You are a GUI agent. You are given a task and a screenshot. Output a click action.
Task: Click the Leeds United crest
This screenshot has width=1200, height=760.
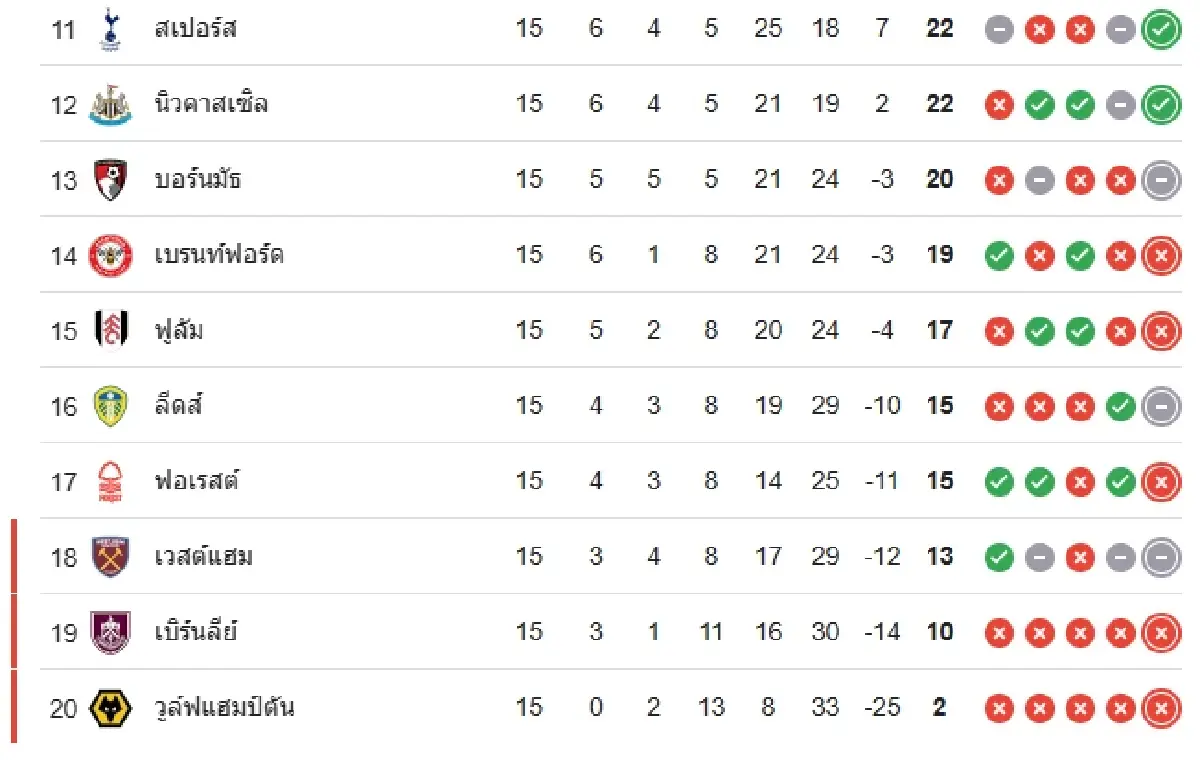[x=110, y=406]
